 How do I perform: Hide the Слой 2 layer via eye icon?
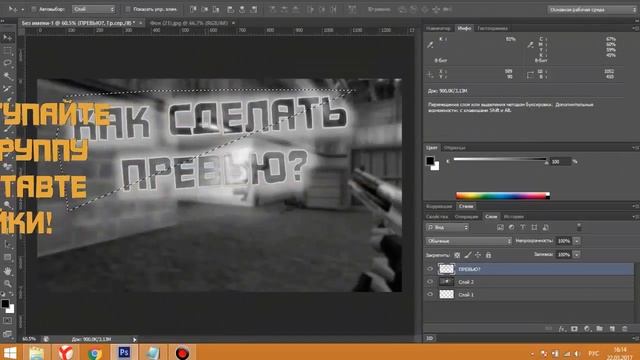click(x=430, y=282)
